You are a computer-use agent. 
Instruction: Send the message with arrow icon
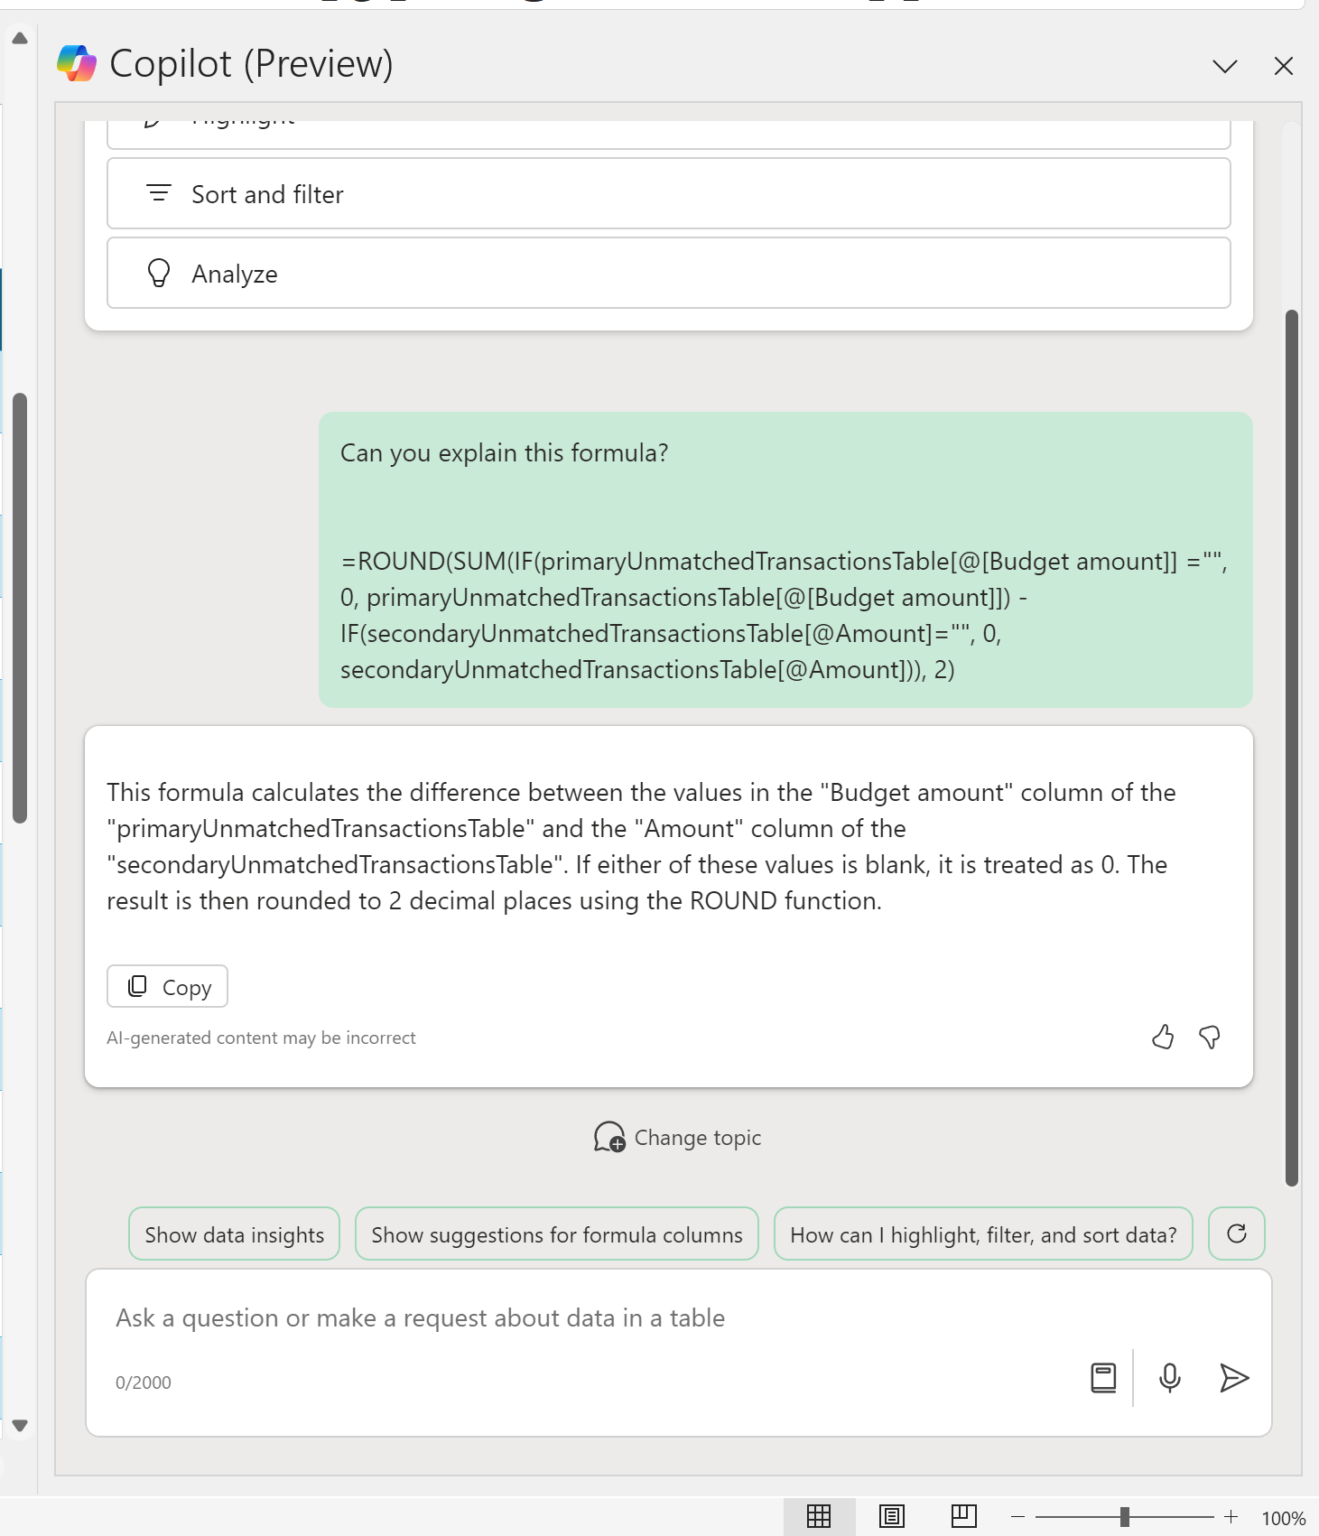[x=1234, y=1378]
